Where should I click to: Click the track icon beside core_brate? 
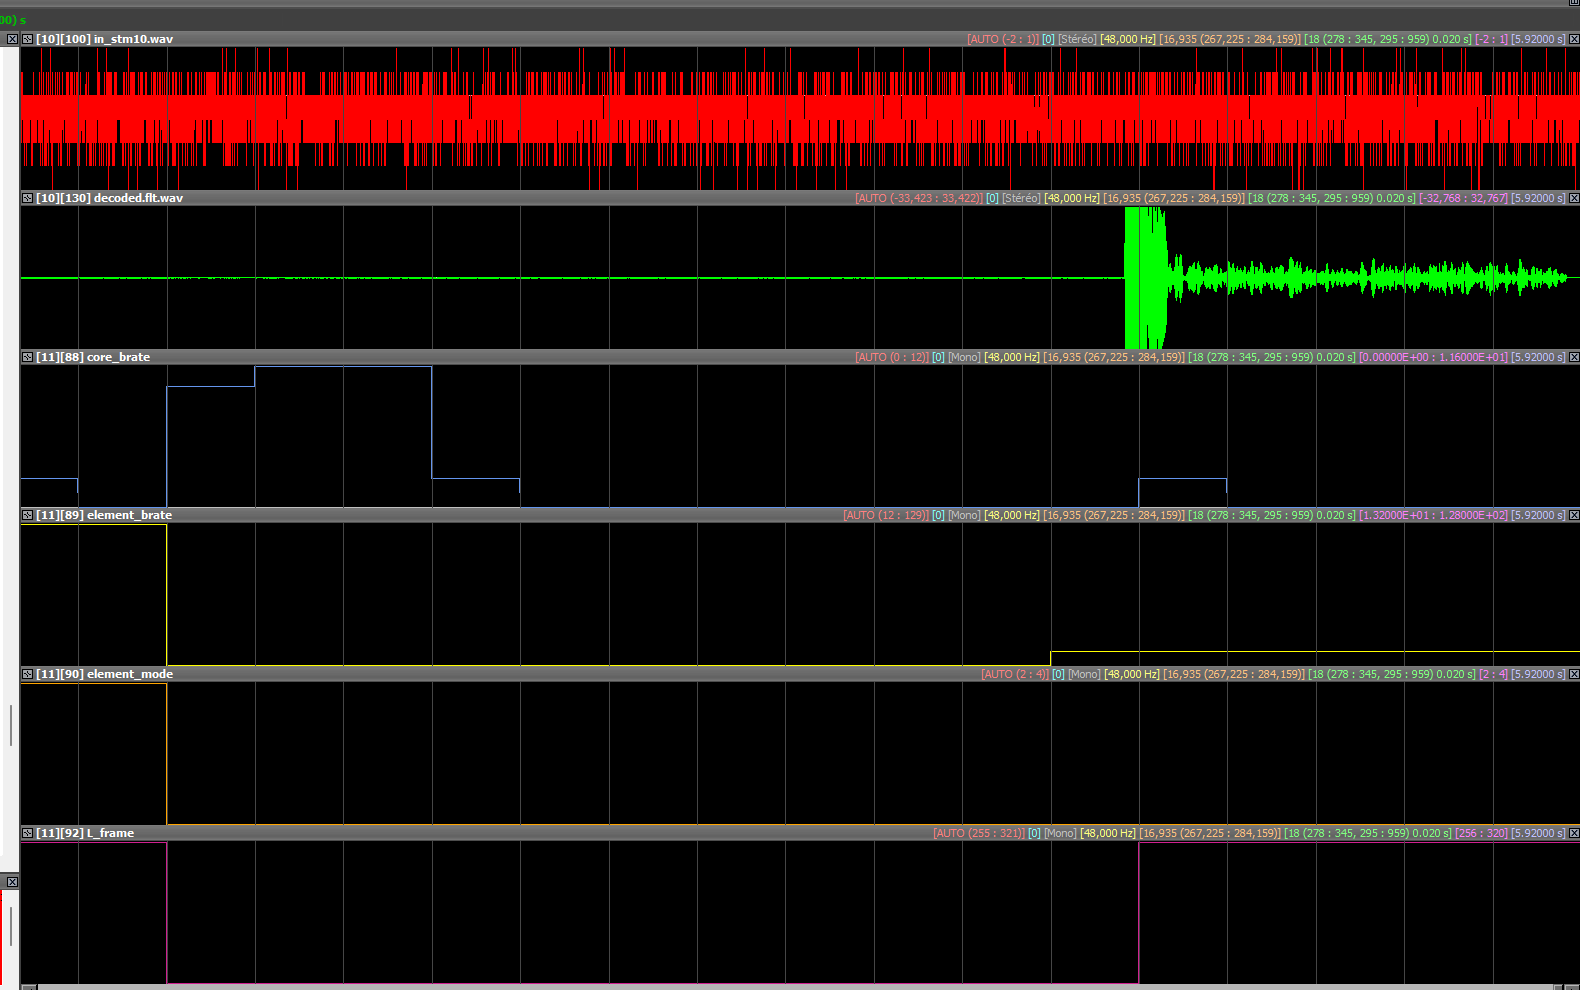pyautogui.click(x=28, y=357)
